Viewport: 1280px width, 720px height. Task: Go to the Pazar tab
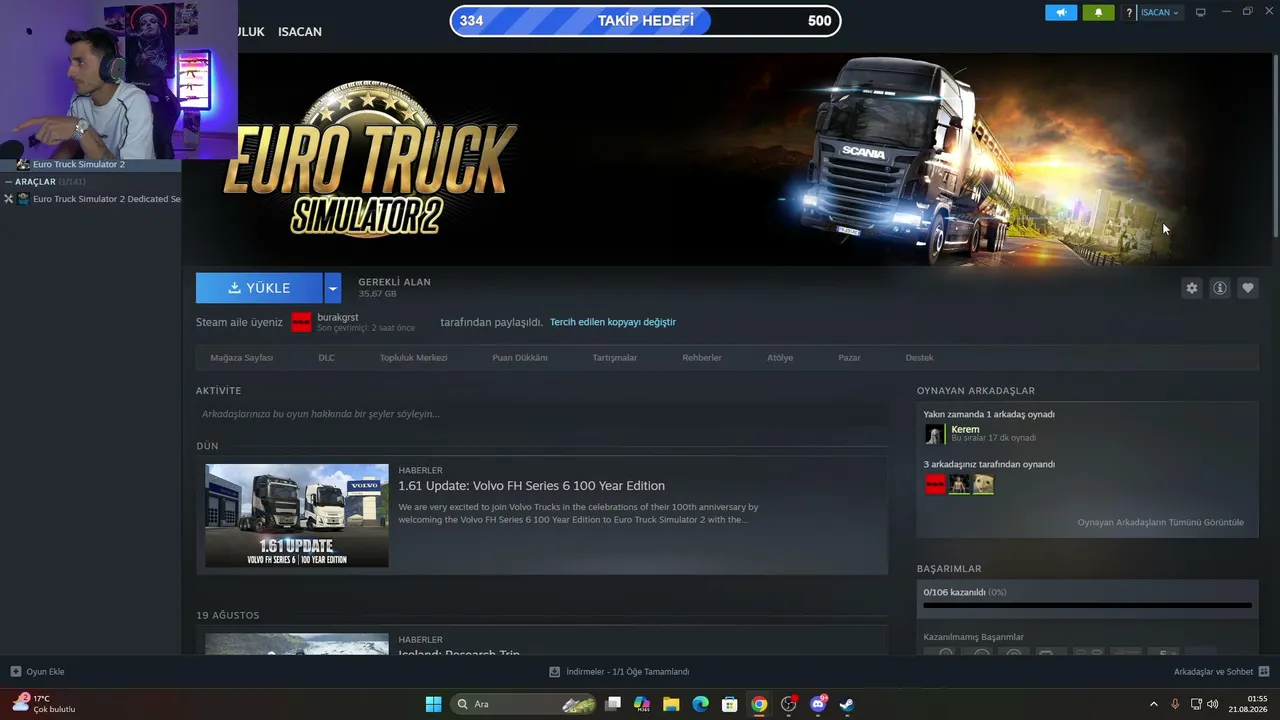[849, 357]
